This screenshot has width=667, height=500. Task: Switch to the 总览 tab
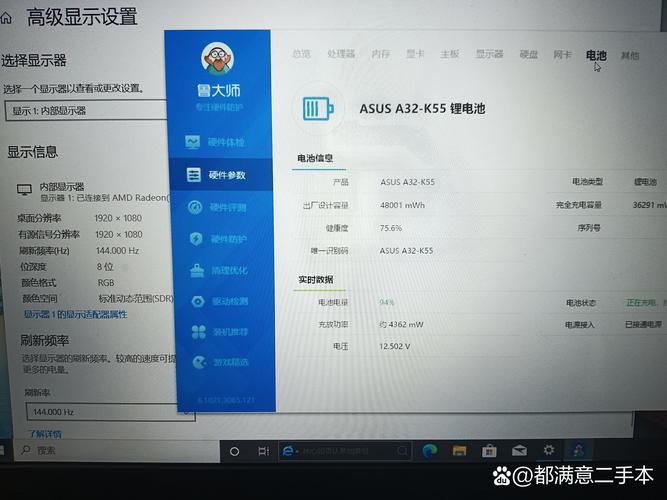(301, 54)
